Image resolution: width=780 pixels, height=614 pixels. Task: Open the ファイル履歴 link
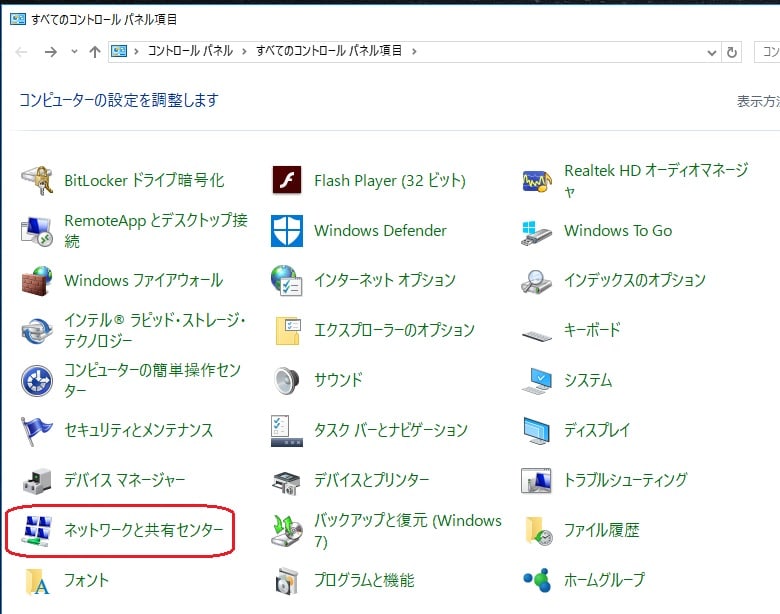tap(602, 530)
